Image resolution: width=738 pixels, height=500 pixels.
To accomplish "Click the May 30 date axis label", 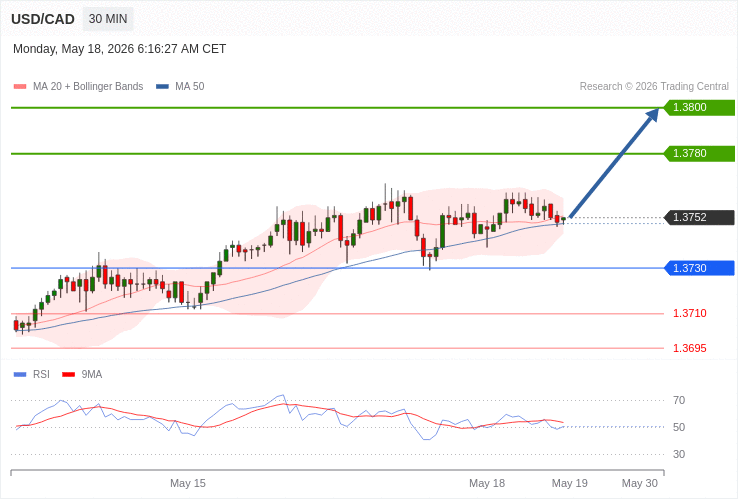I will click(x=640, y=484).
